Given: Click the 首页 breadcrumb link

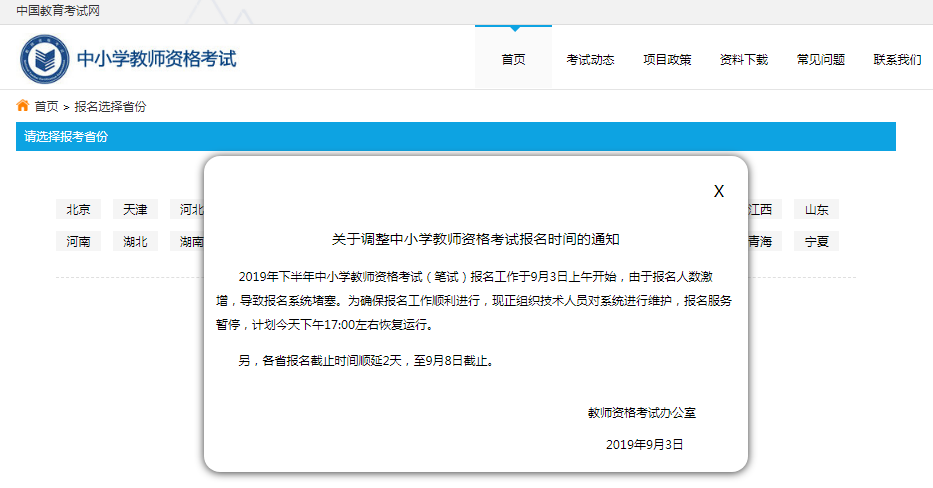Looking at the screenshot, I should pyautogui.click(x=46, y=107).
